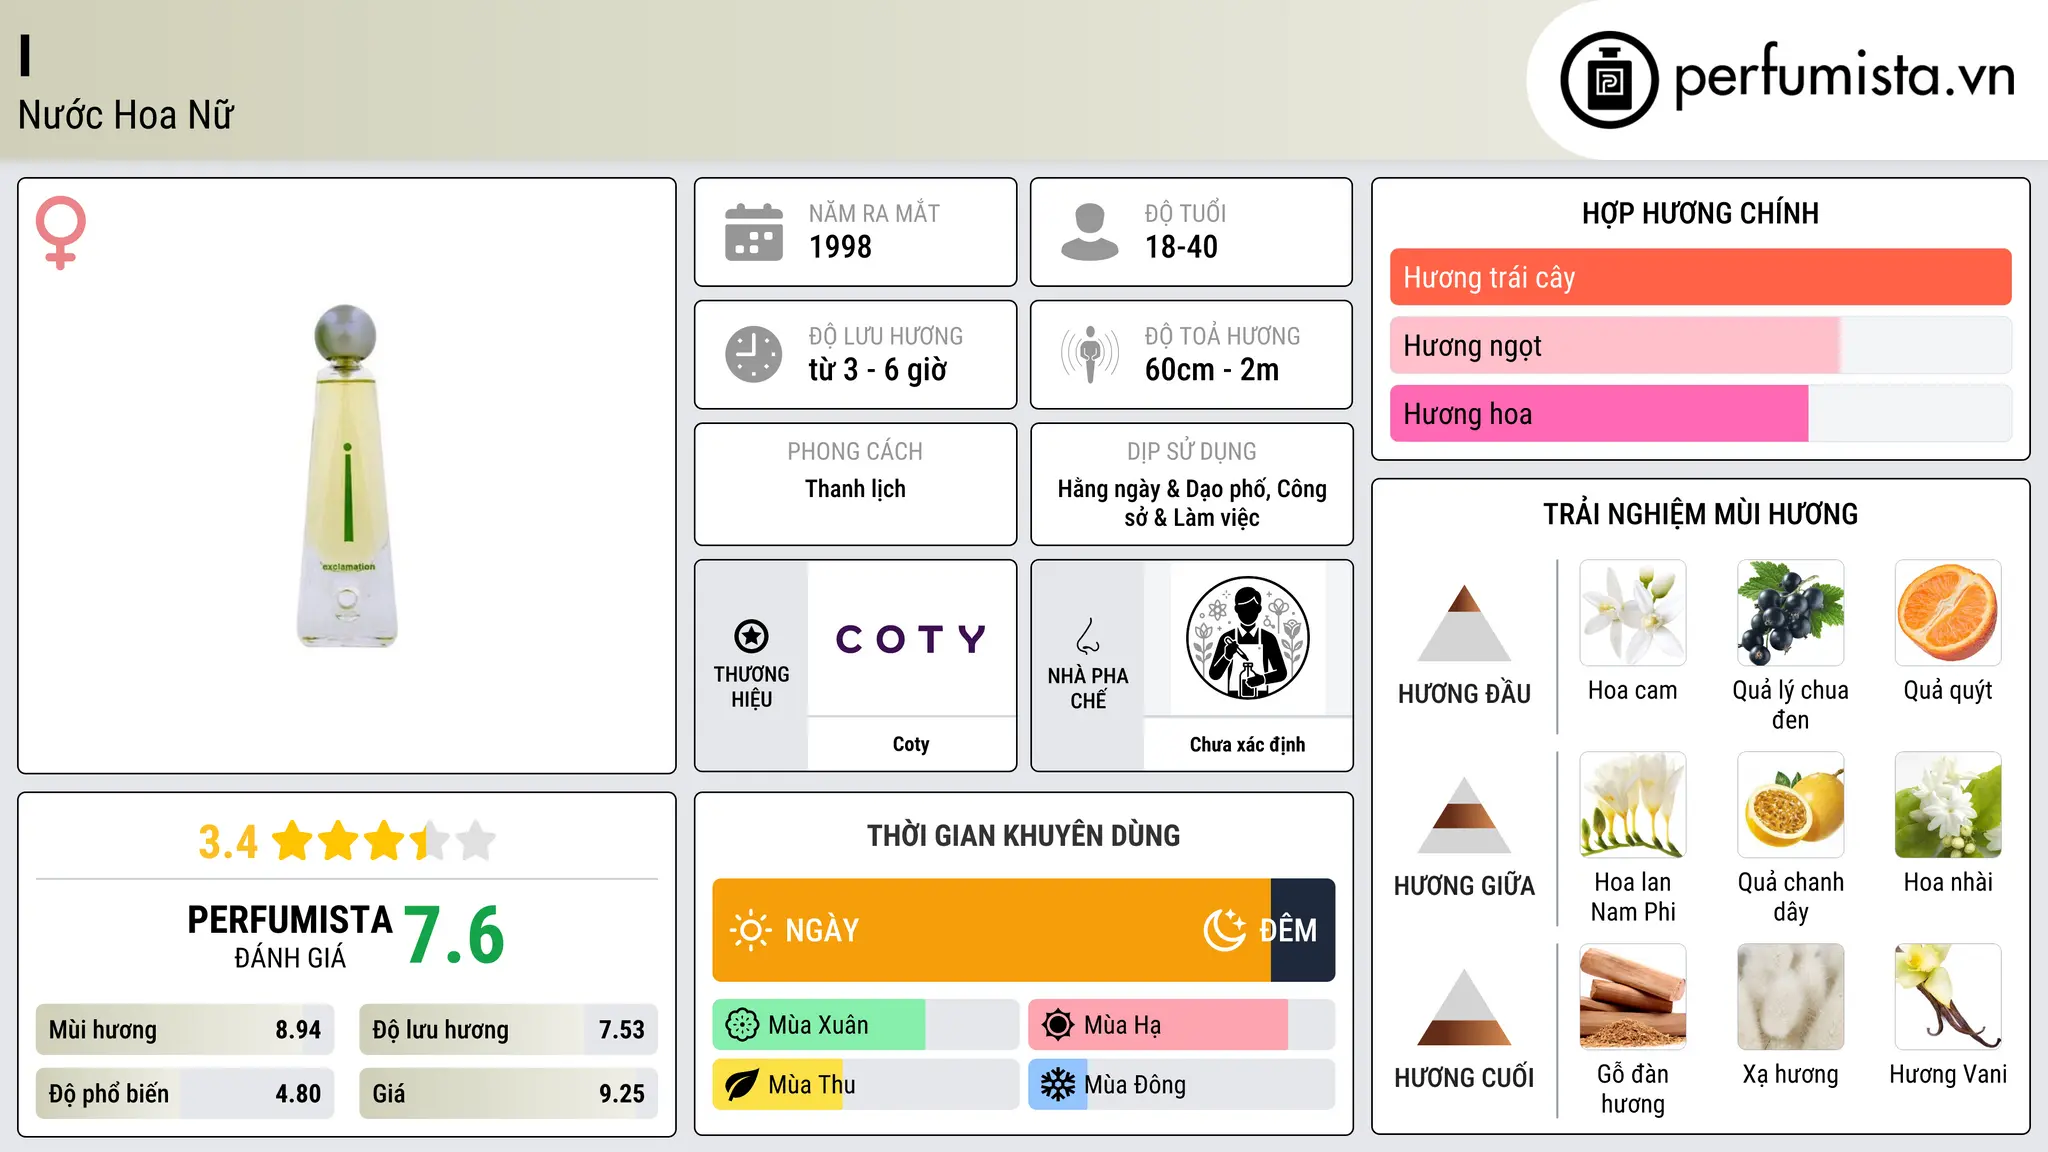Click the top note pyramid icon Hương đầu

click(x=1464, y=623)
